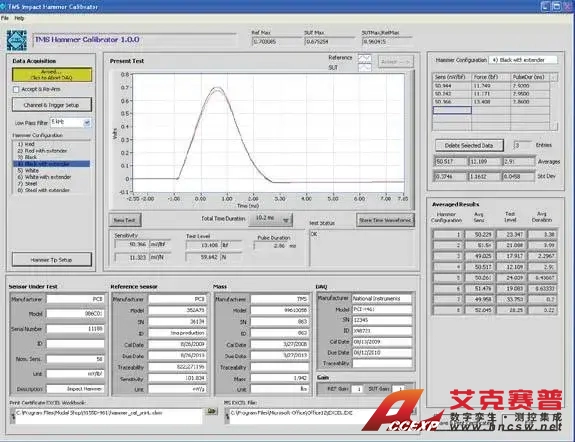Screen dimensions: 575x442
Task: Open Total Time Duration dropdown
Action: coord(270,219)
